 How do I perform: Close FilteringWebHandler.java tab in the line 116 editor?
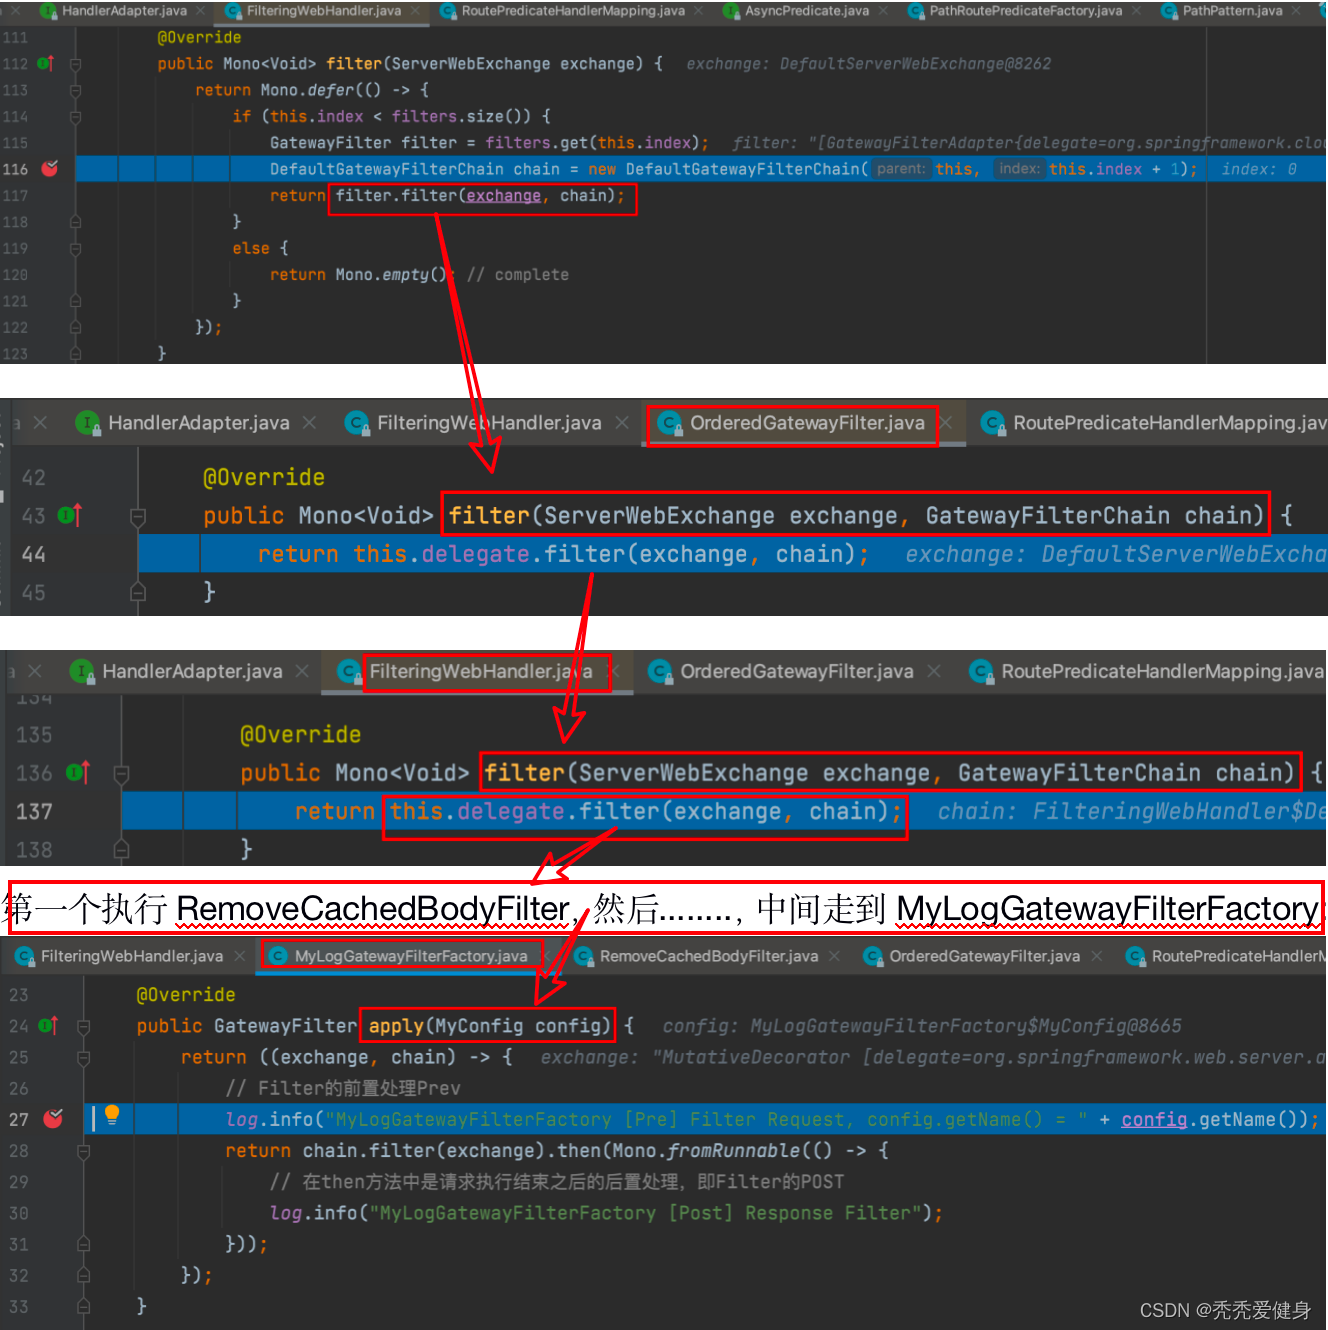coord(415,11)
